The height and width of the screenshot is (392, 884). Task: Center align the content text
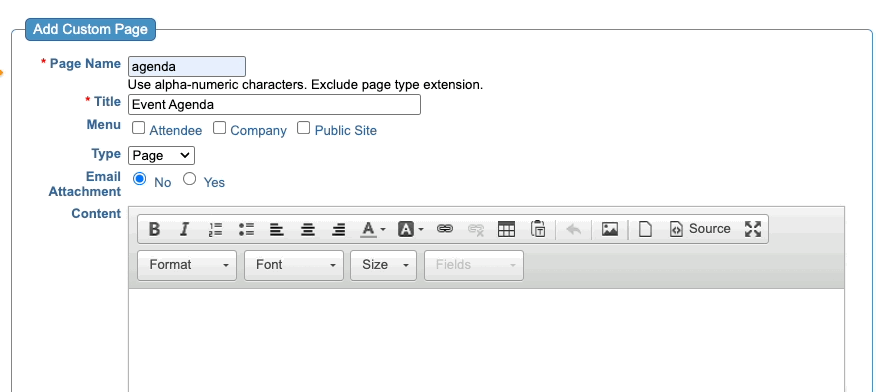tap(307, 229)
